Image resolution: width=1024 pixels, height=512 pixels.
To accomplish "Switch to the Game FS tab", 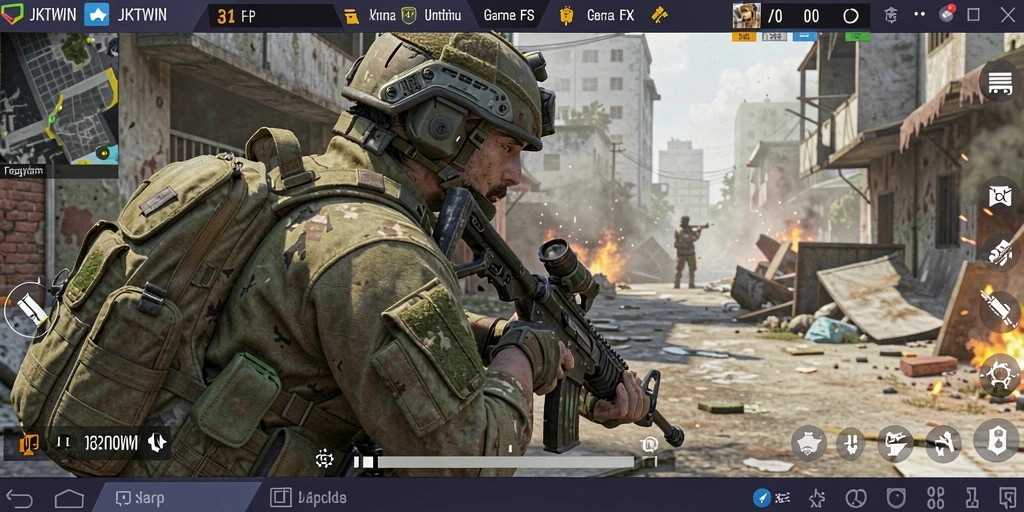I will [508, 16].
